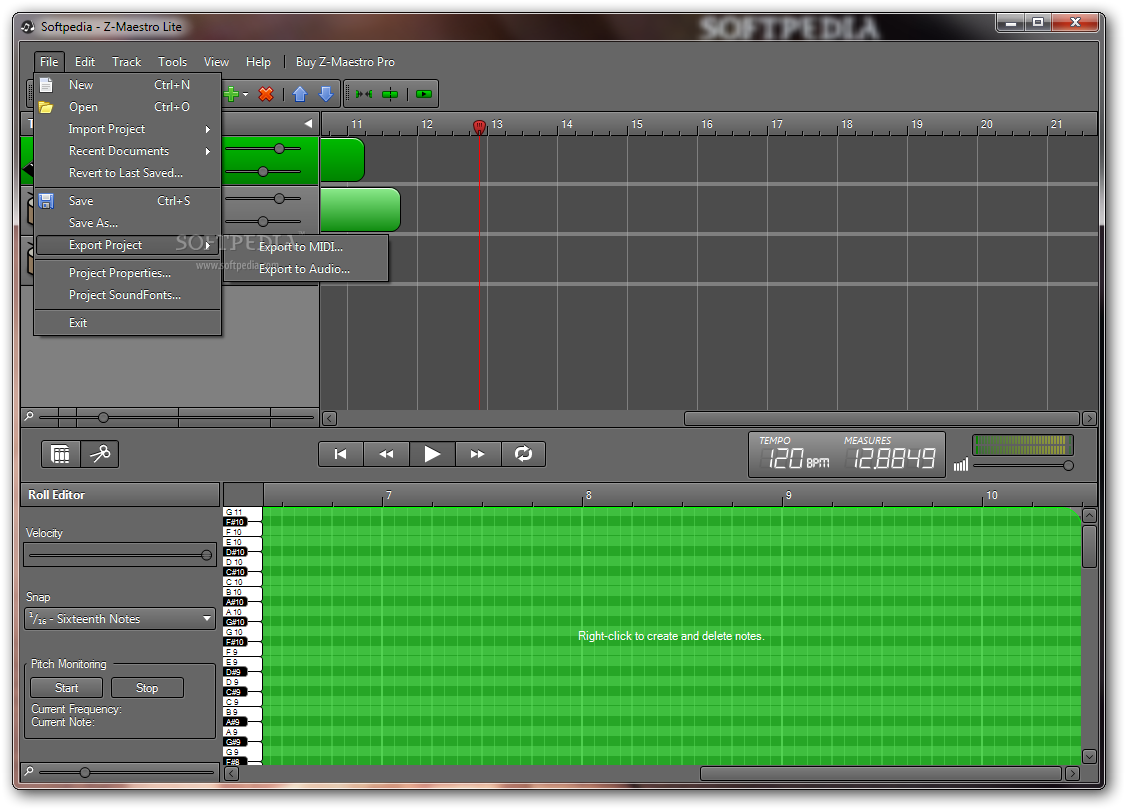Open the Help menu
The height and width of the screenshot is (810, 1126).
tap(258, 62)
